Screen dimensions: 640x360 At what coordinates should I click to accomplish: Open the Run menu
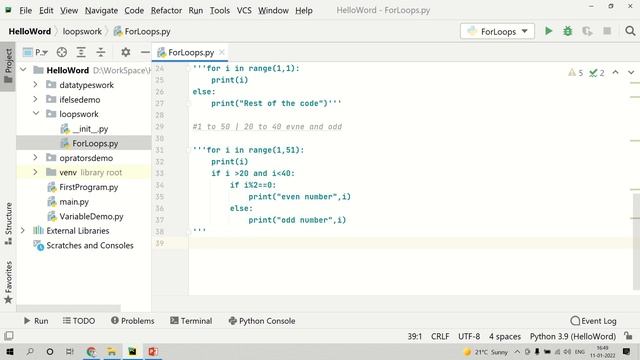pyautogui.click(x=196, y=10)
